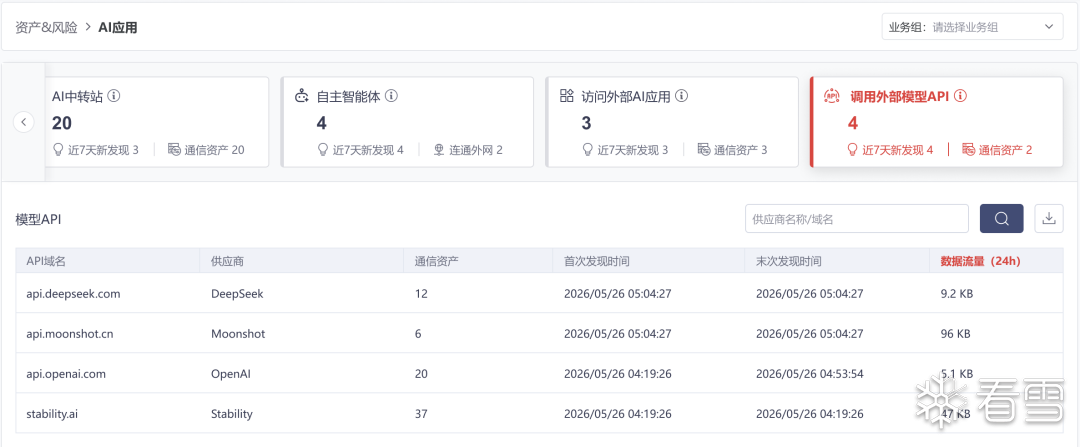Click 9.2 KB traffic value
The width and height of the screenshot is (1080, 447).
coord(957,293)
